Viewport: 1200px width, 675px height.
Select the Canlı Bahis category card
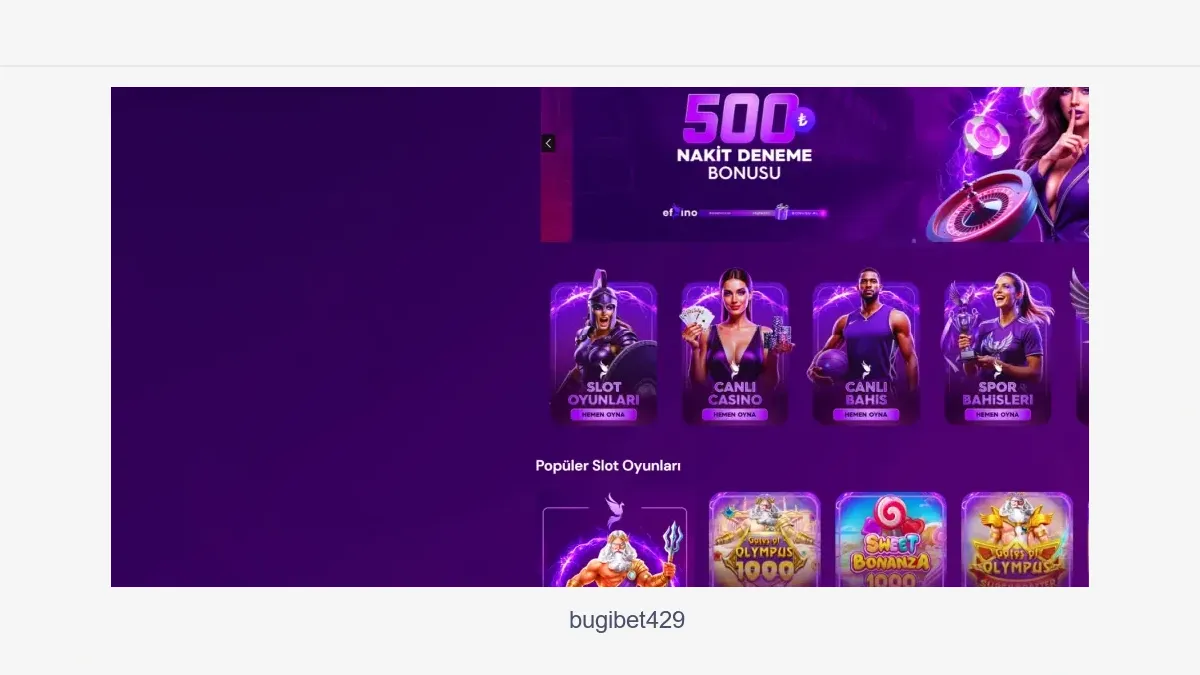pyautogui.click(x=866, y=347)
